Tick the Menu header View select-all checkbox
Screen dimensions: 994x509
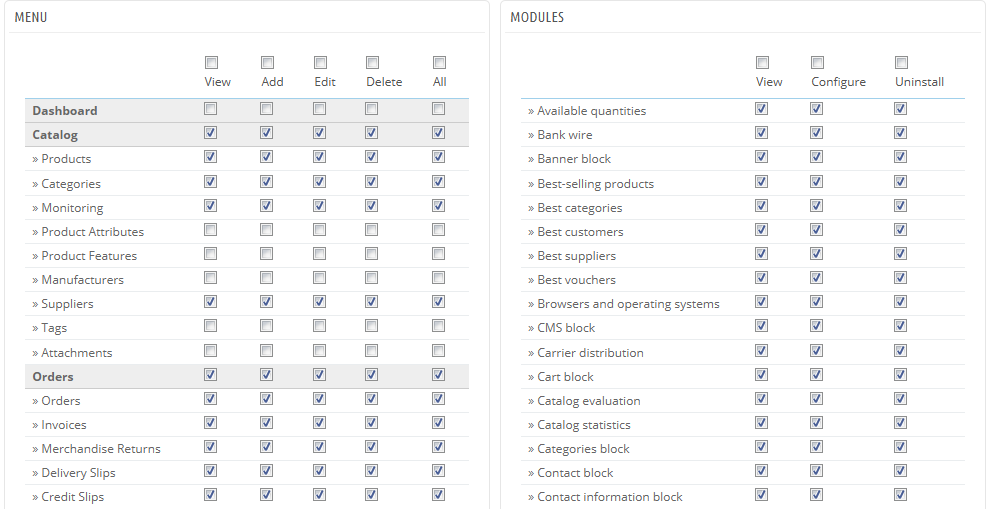211,63
